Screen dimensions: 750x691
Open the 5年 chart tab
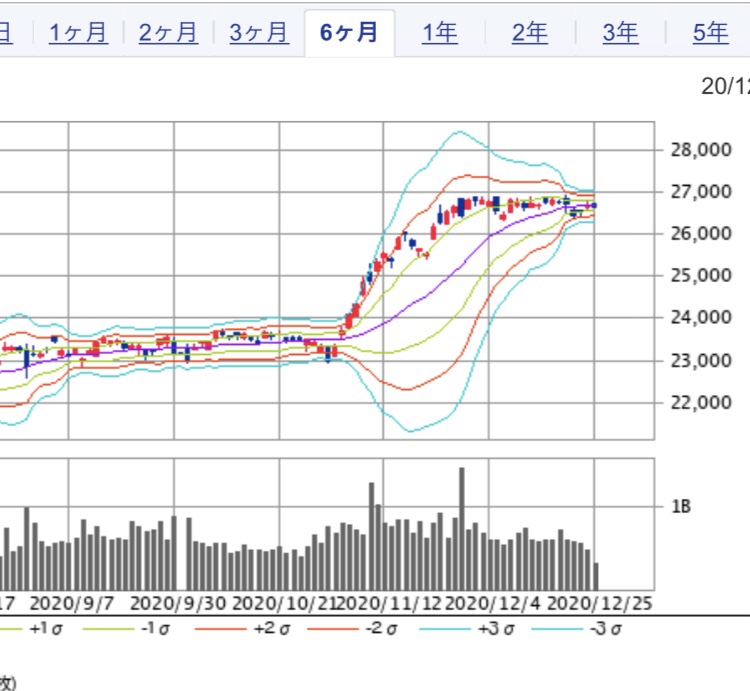tap(710, 33)
